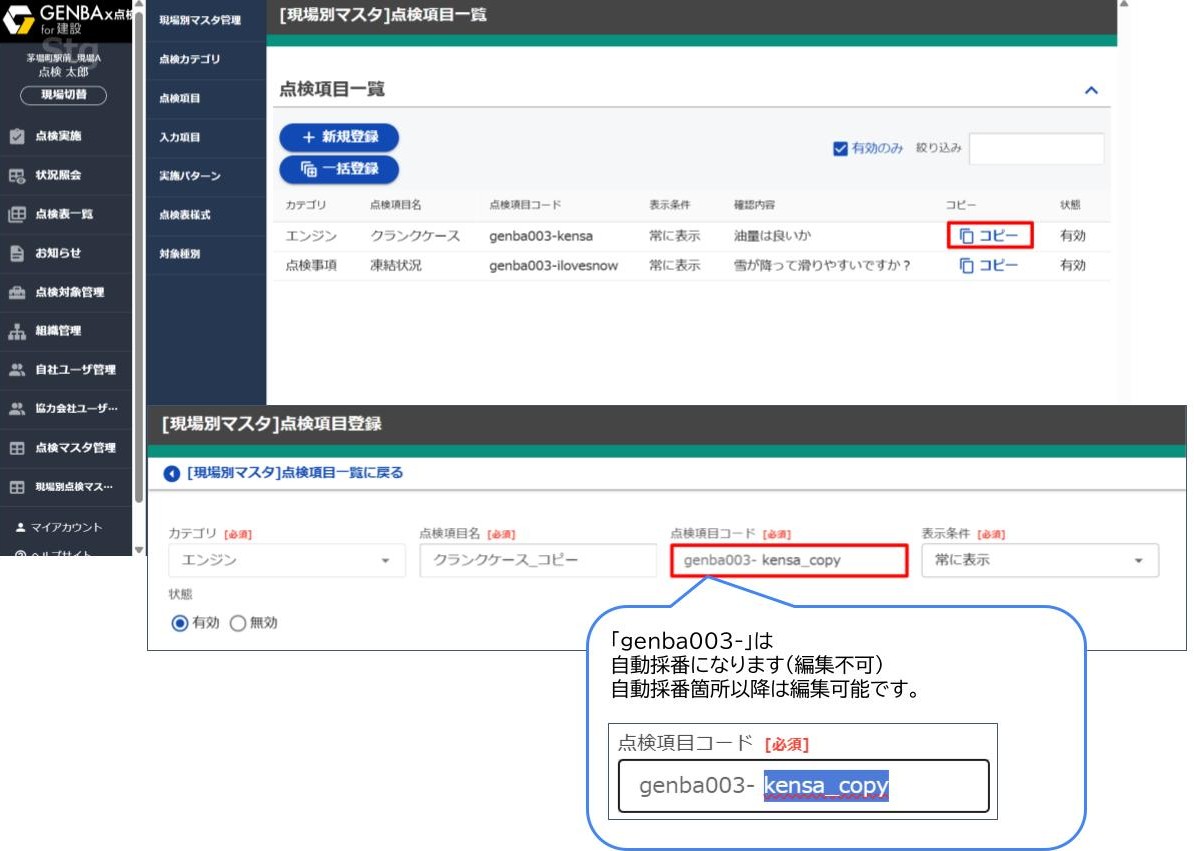Click the 一括登録 button
This screenshot has height=851, width=1194.
click(339, 169)
